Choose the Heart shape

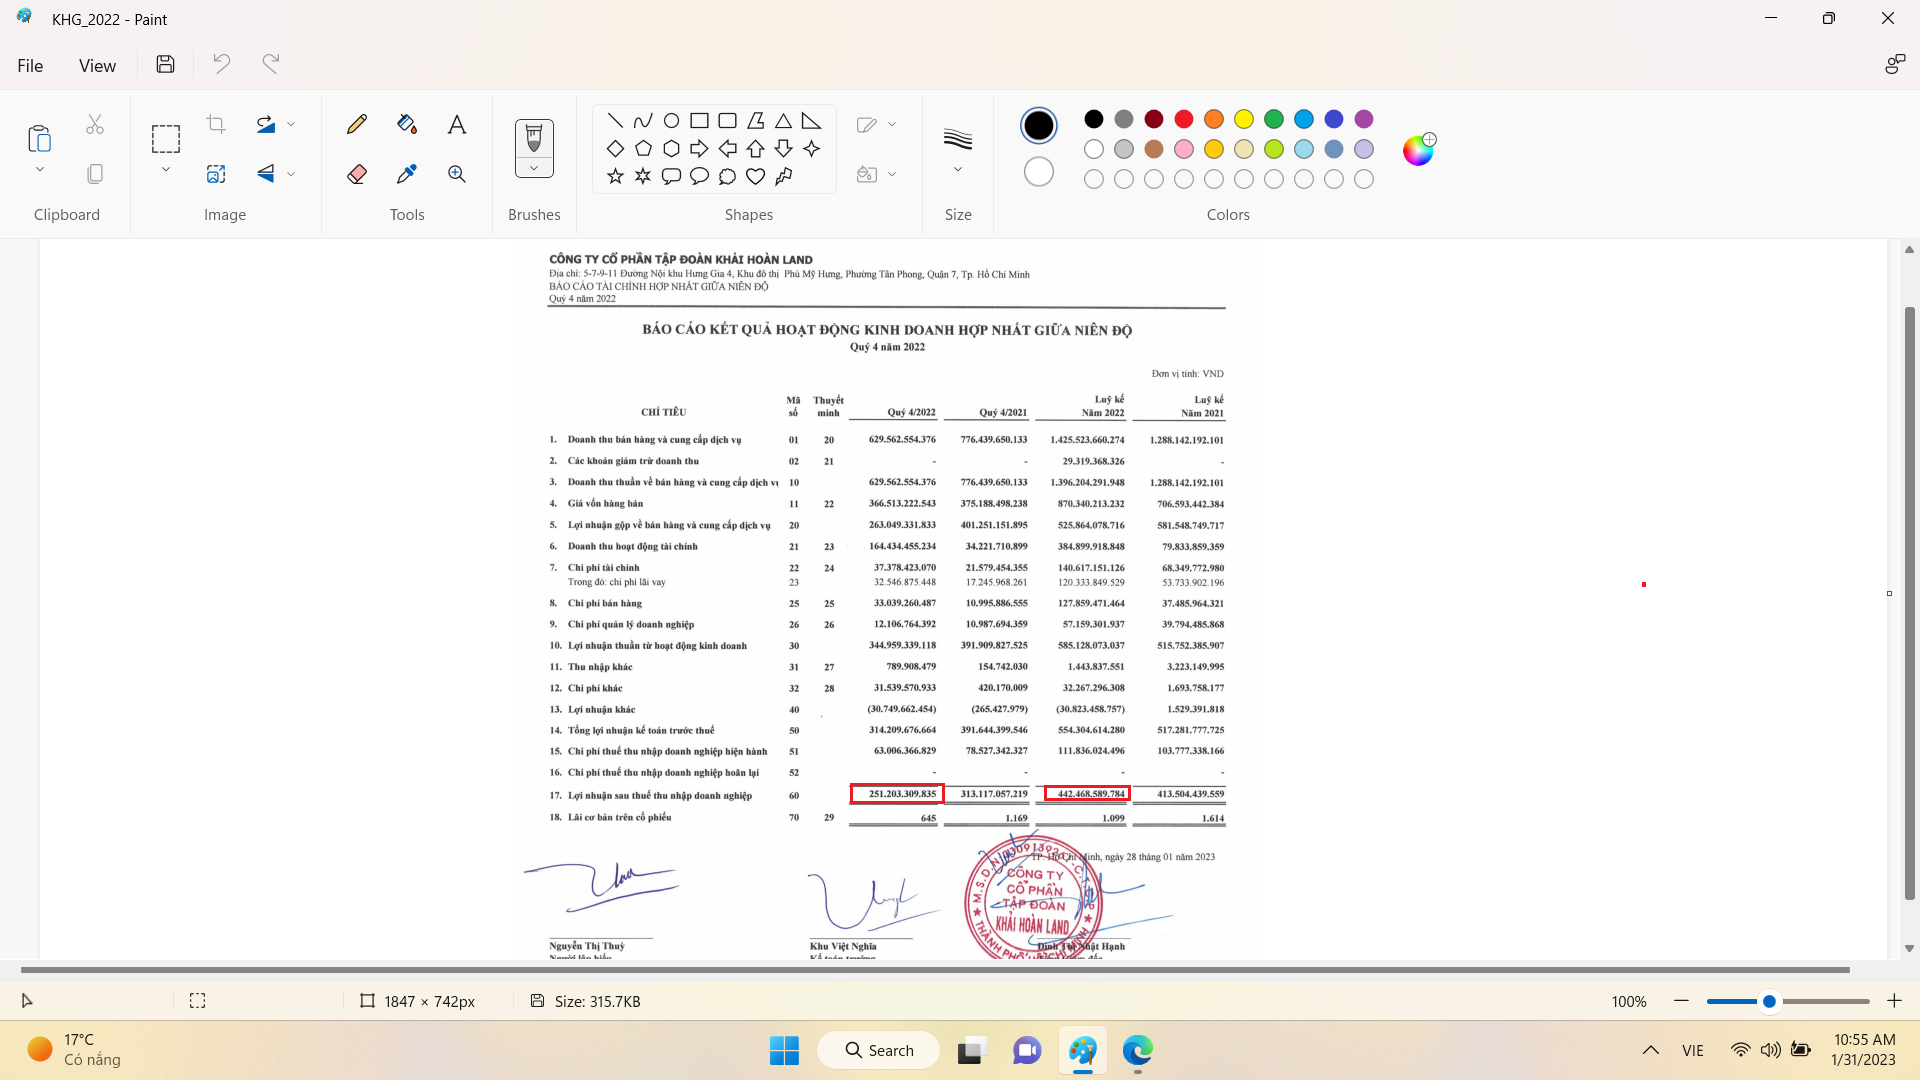coord(756,176)
